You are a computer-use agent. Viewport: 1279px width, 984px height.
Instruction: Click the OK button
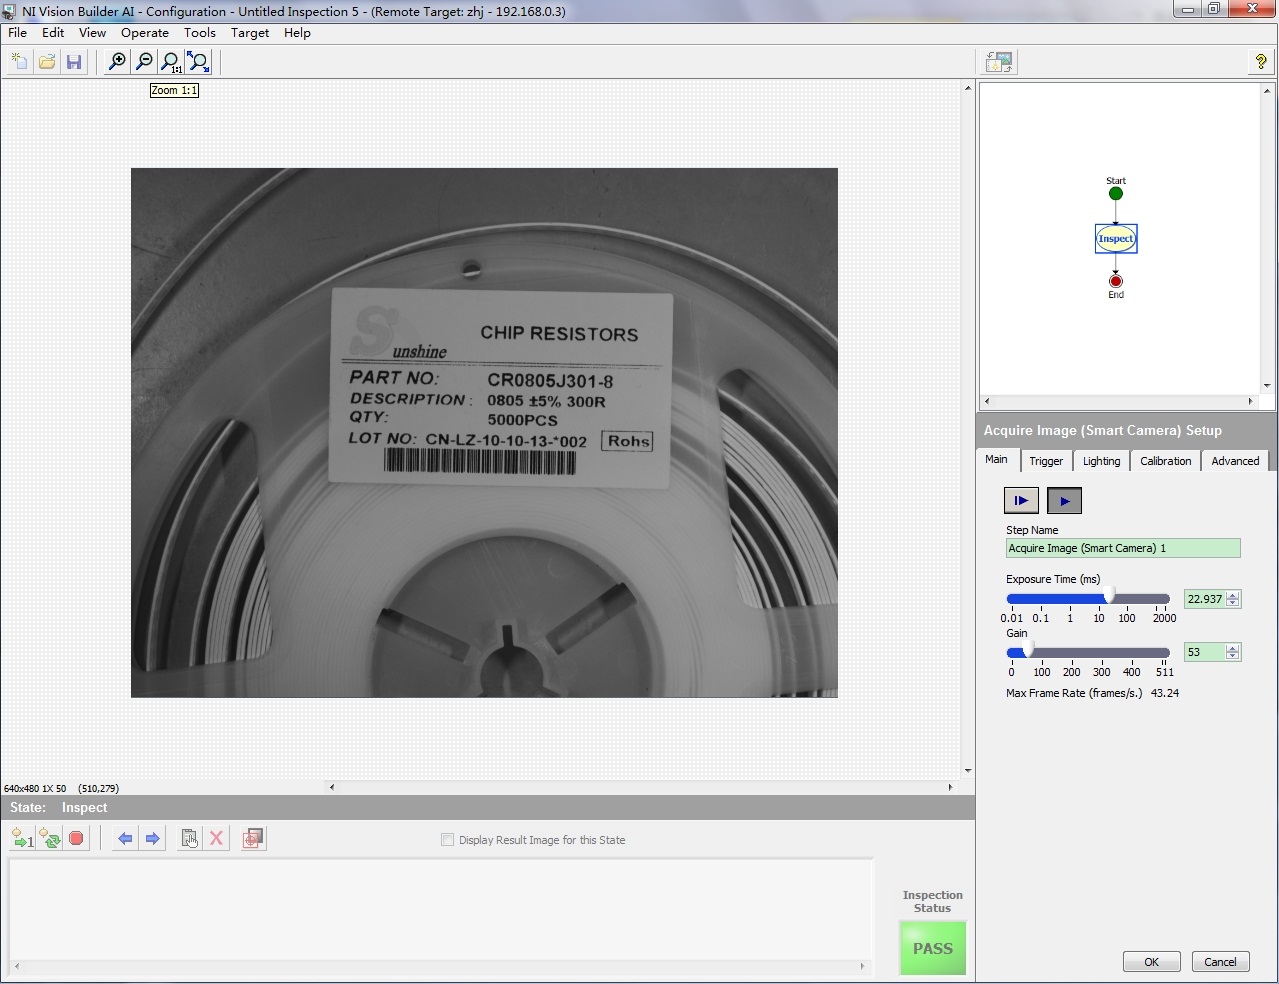coord(1151,962)
